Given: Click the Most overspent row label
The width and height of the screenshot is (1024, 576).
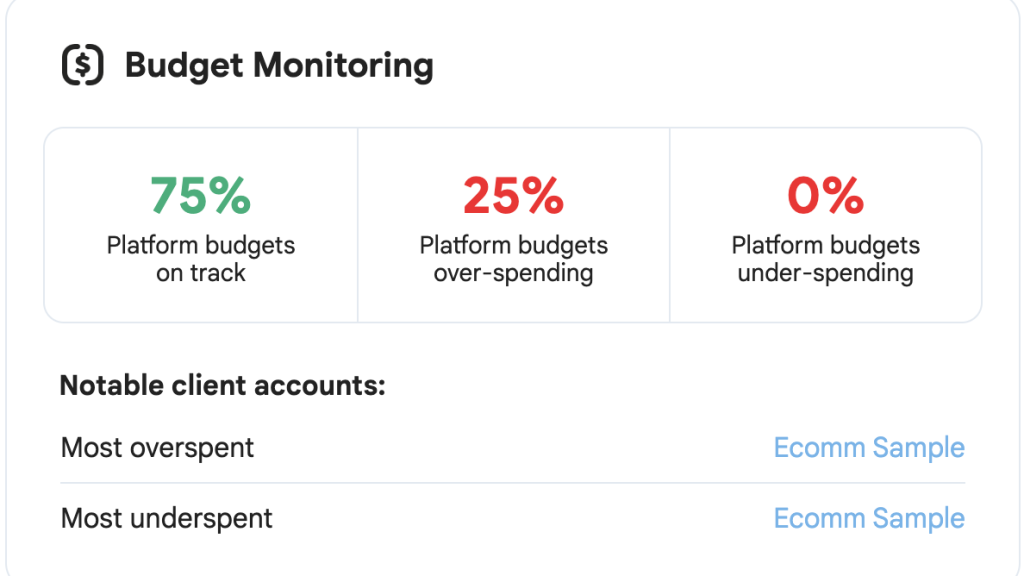Looking at the screenshot, I should point(157,448).
